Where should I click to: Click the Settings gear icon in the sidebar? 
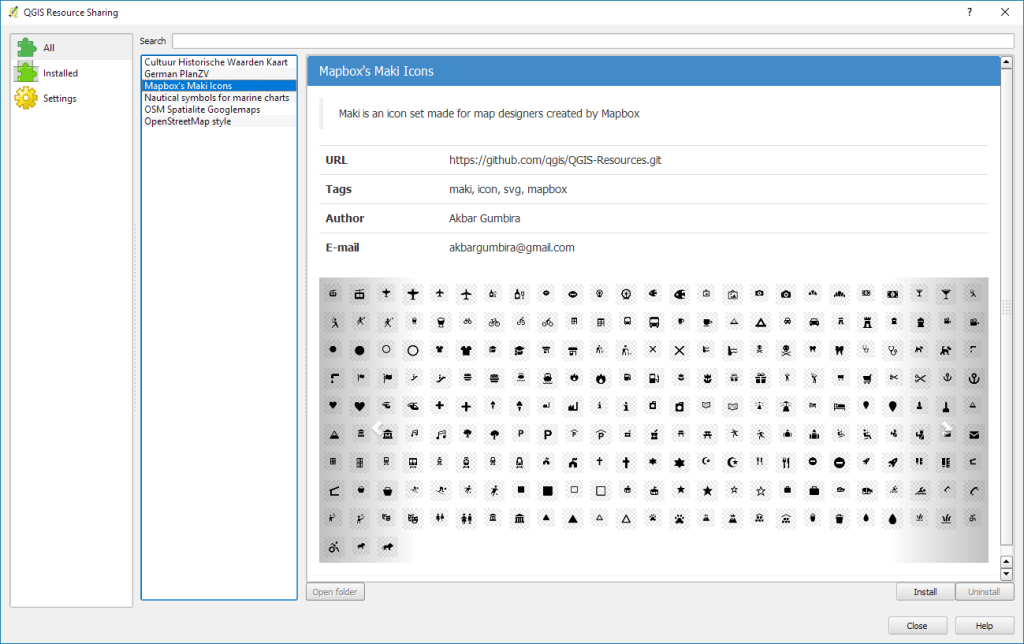27,98
